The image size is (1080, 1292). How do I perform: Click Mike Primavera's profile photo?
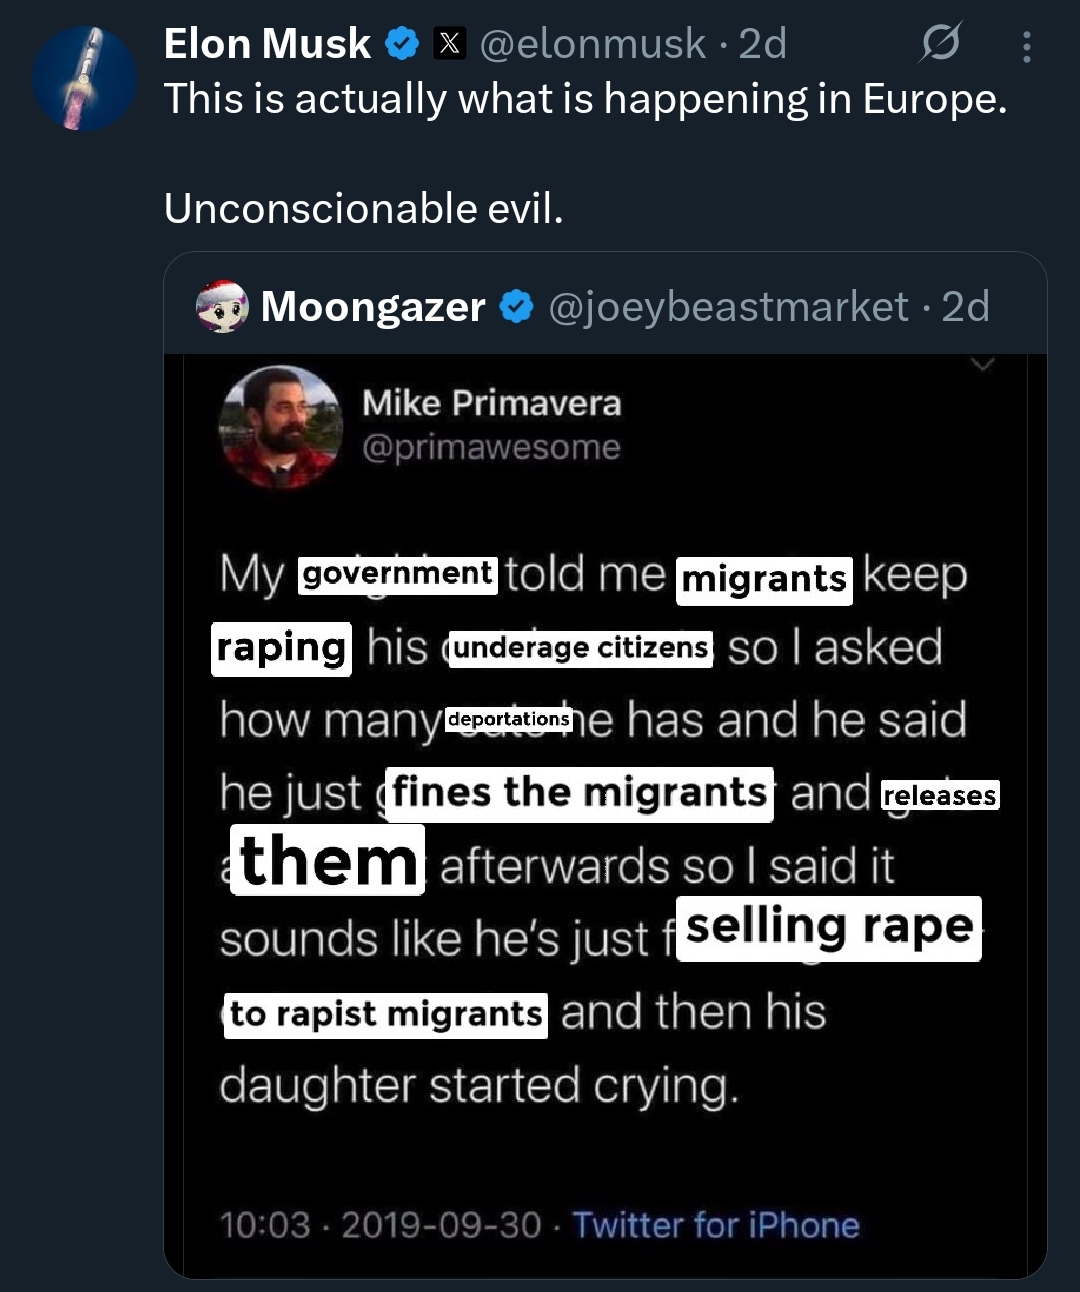click(280, 426)
